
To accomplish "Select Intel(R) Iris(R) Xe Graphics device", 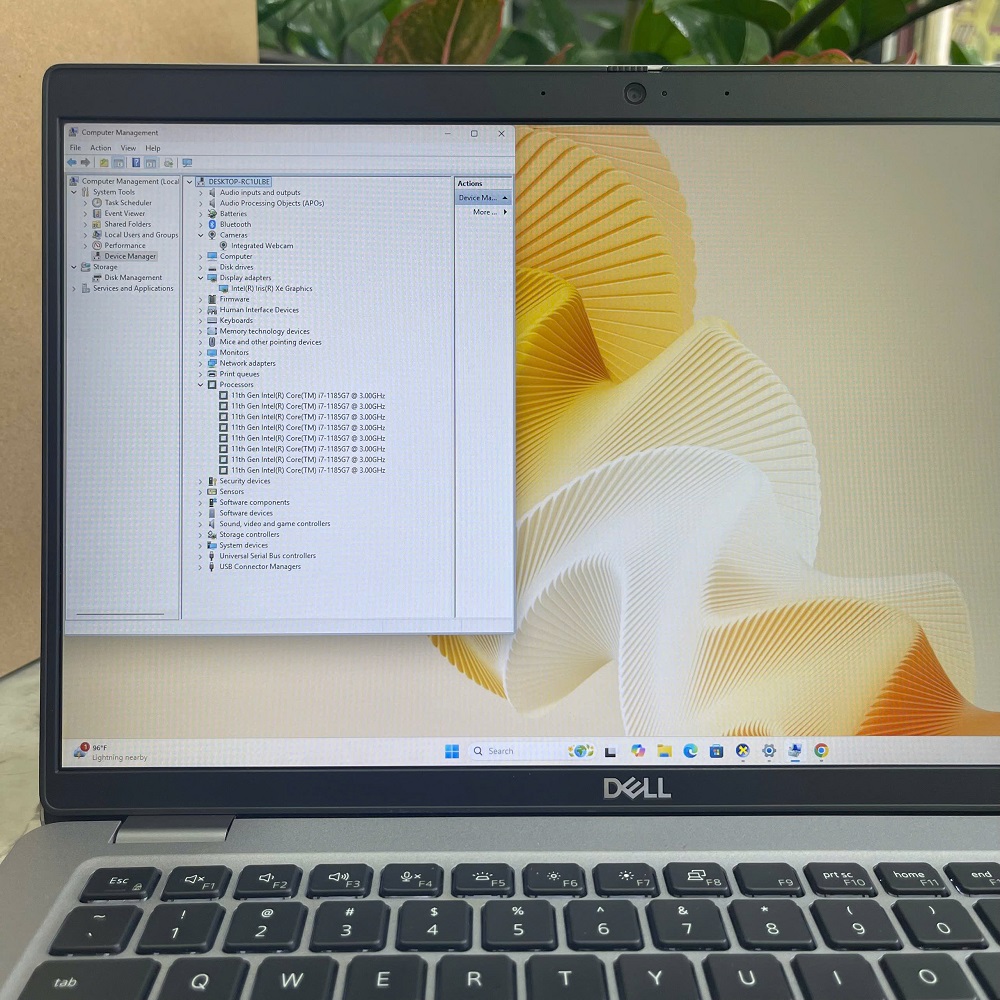I will click(x=271, y=289).
